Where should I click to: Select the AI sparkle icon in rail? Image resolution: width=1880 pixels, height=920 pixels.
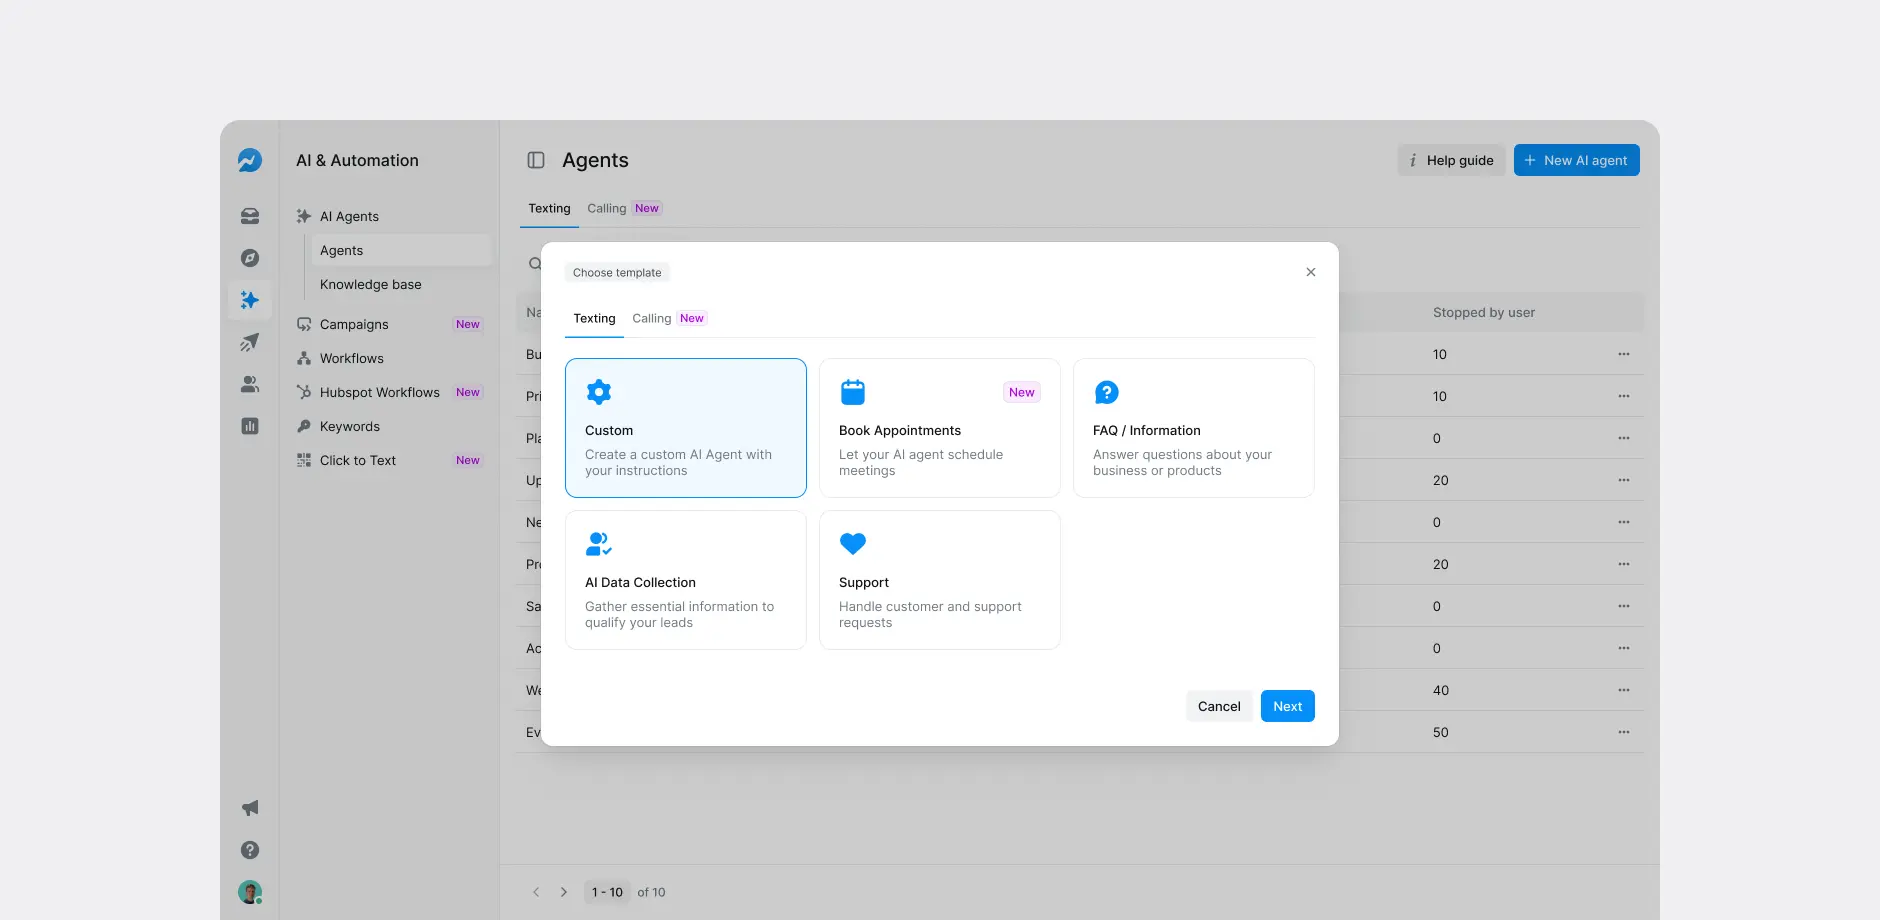[x=250, y=300]
